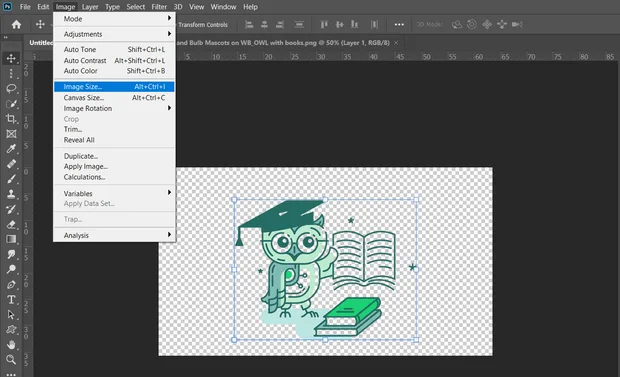The height and width of the screenshot is (377, 620).
Task: Select the Hand tool
Action: click(11, 345)
